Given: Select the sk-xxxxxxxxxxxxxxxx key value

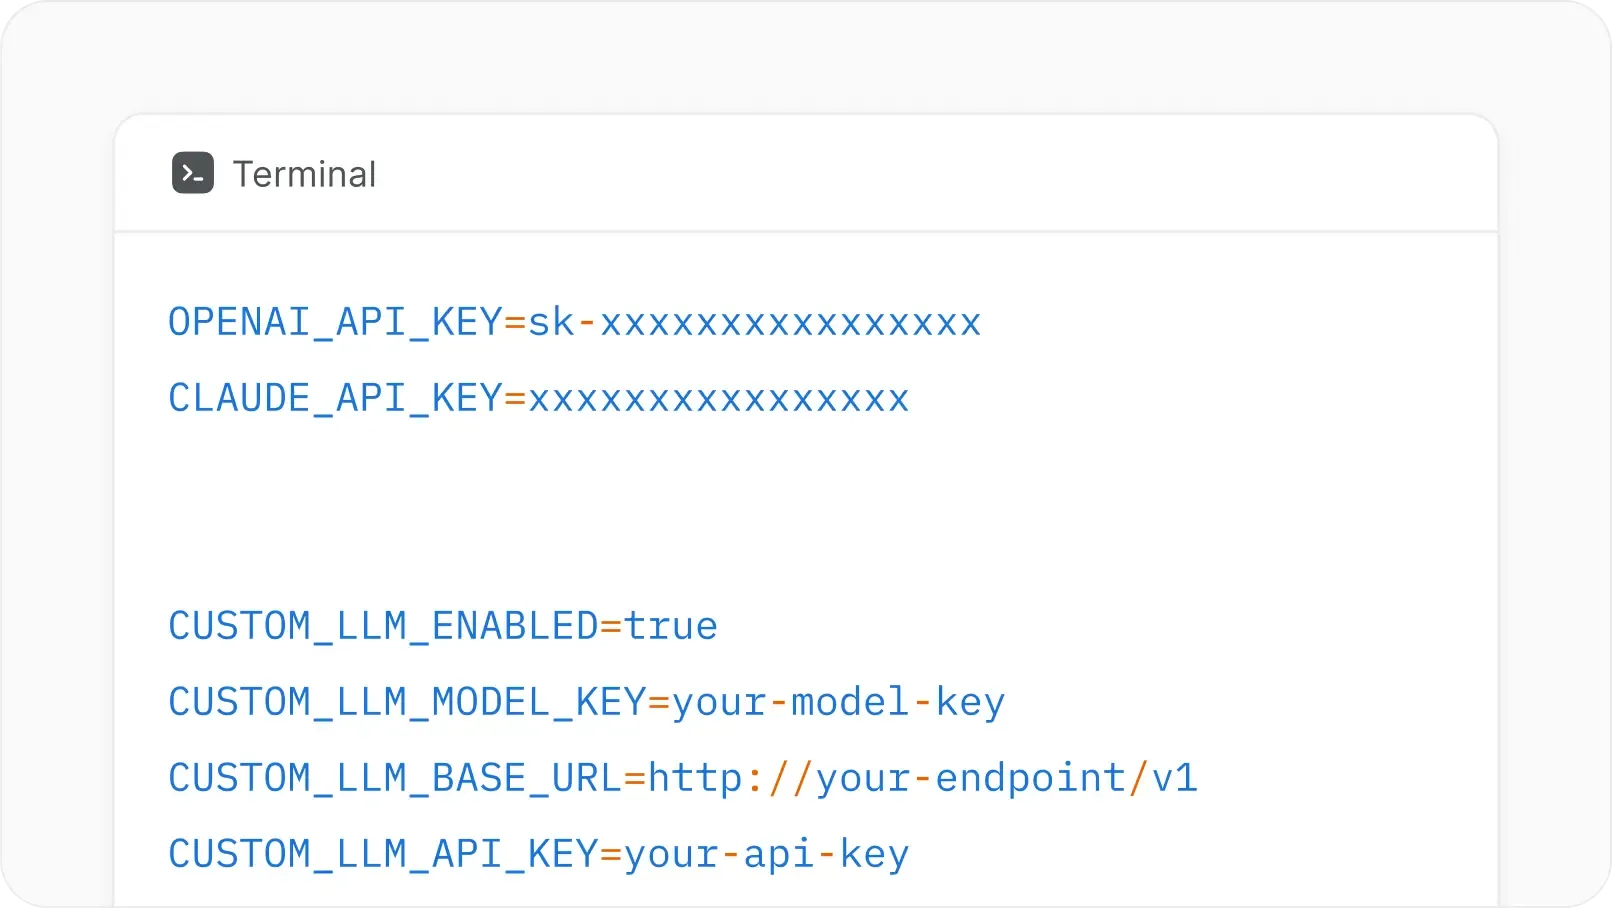Looking at the screenshot, I should click(754, 323).
